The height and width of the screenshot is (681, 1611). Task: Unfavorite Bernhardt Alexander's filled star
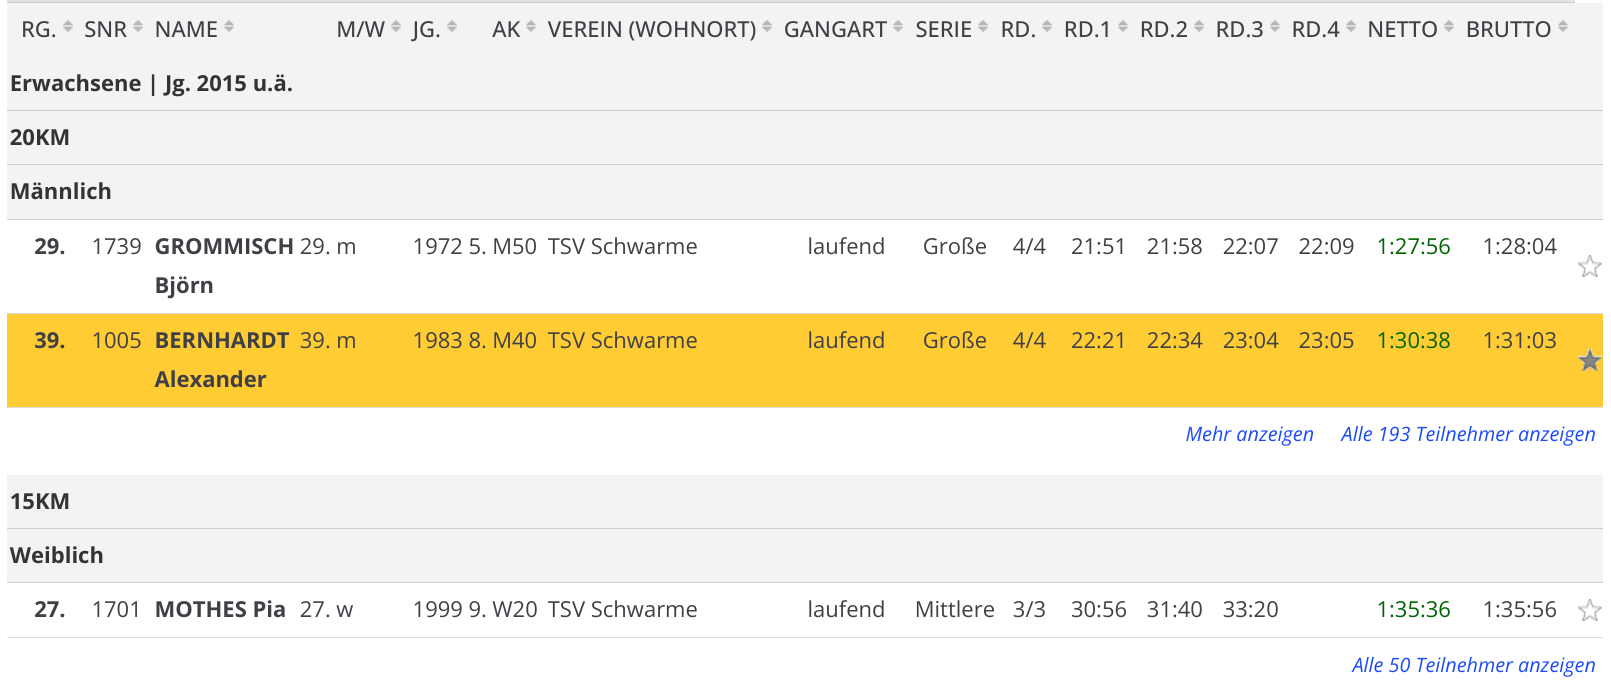click(x=1589, y=360)
